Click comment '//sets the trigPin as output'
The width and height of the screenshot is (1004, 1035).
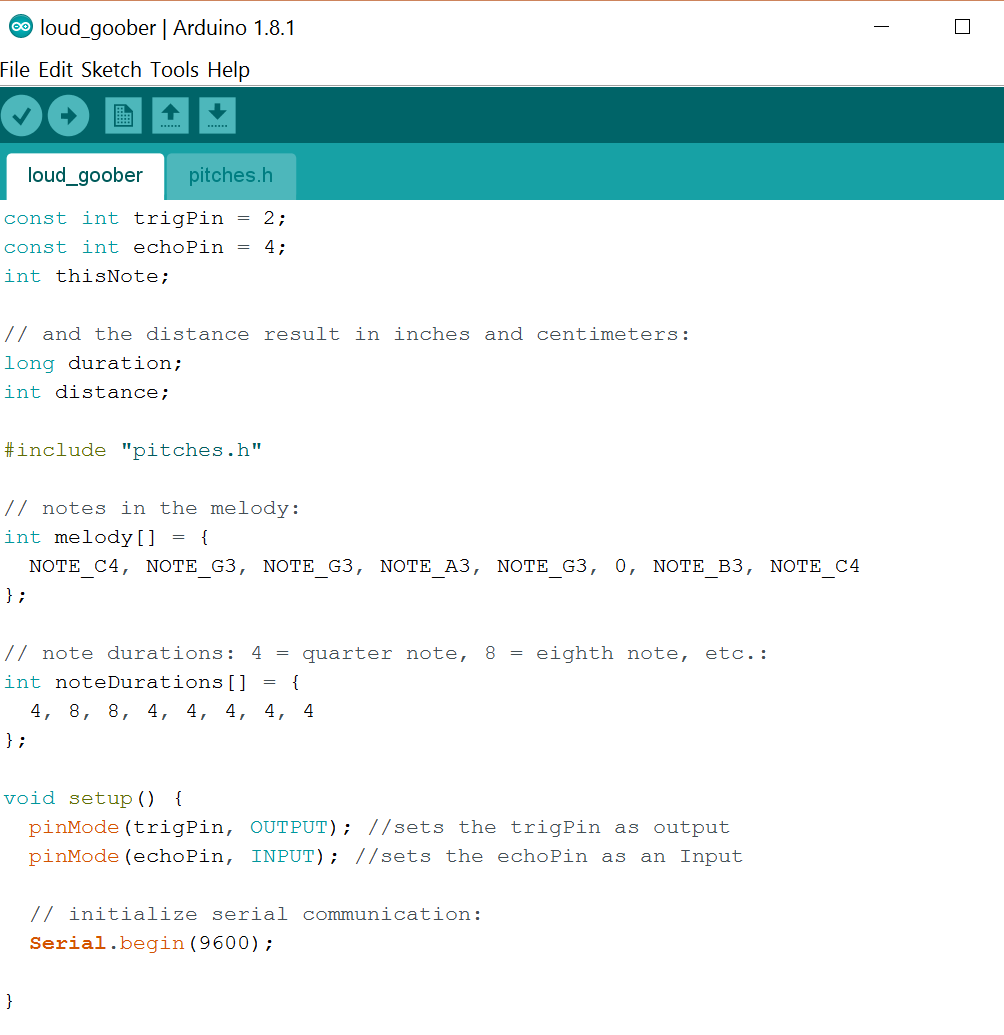point(549,828)
